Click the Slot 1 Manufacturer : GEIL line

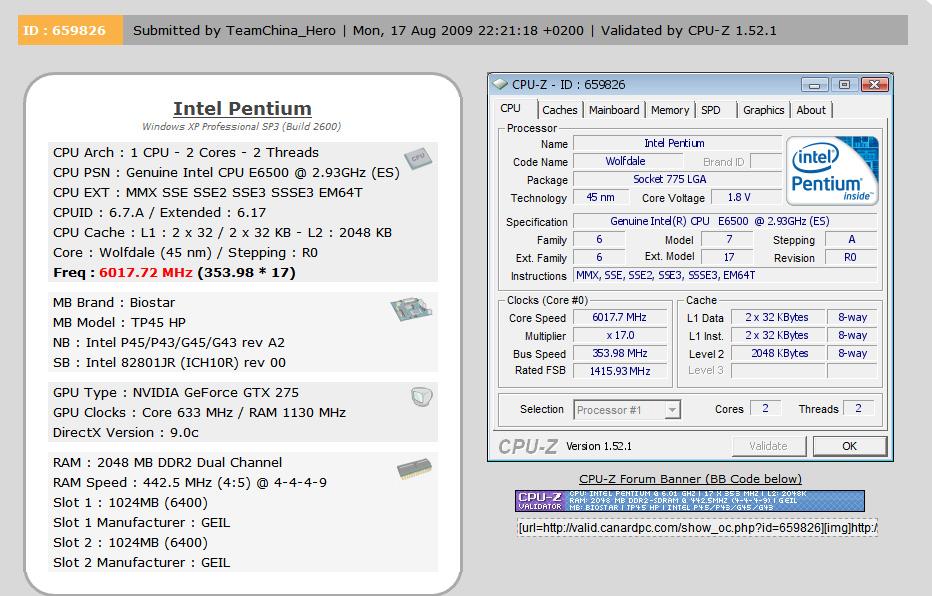(141, 522)
